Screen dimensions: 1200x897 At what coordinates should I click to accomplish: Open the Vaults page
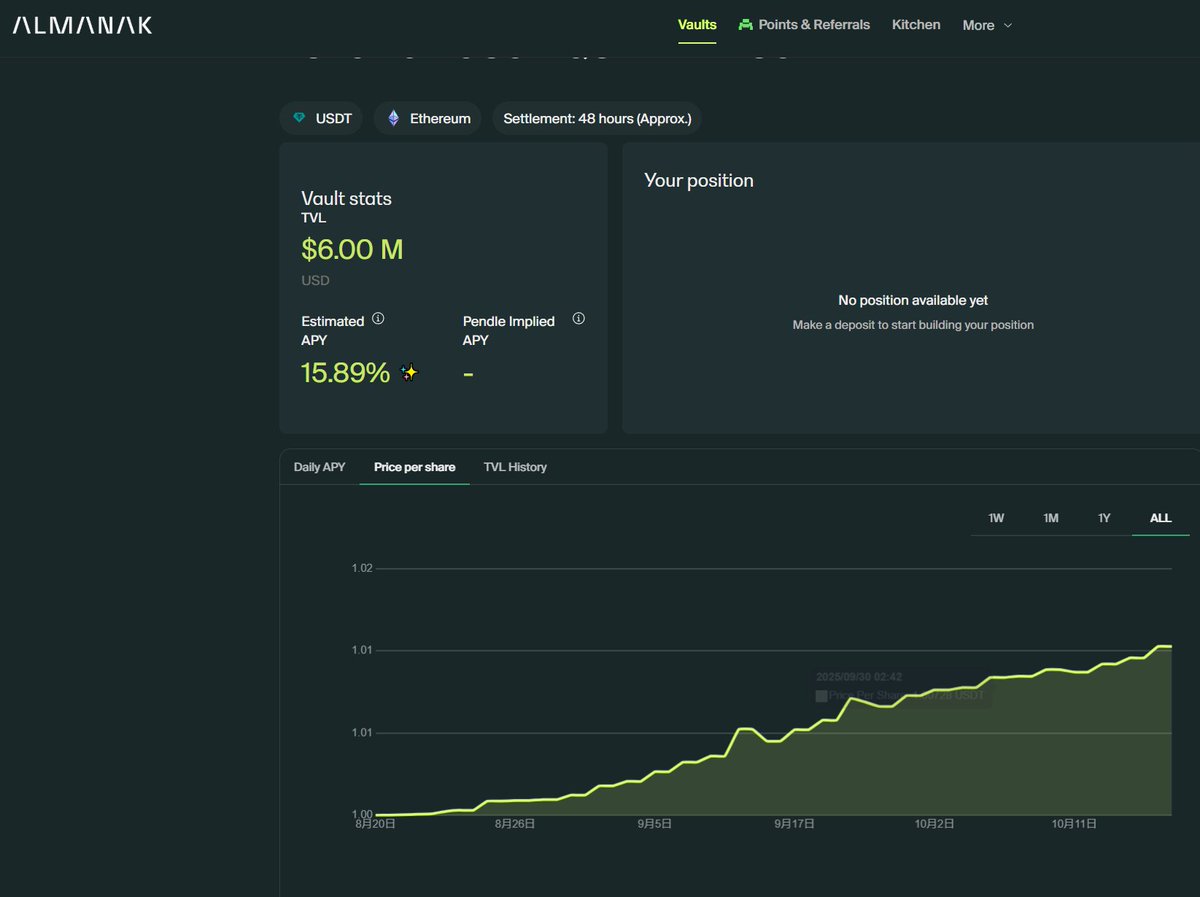click(x=697, y=25)
